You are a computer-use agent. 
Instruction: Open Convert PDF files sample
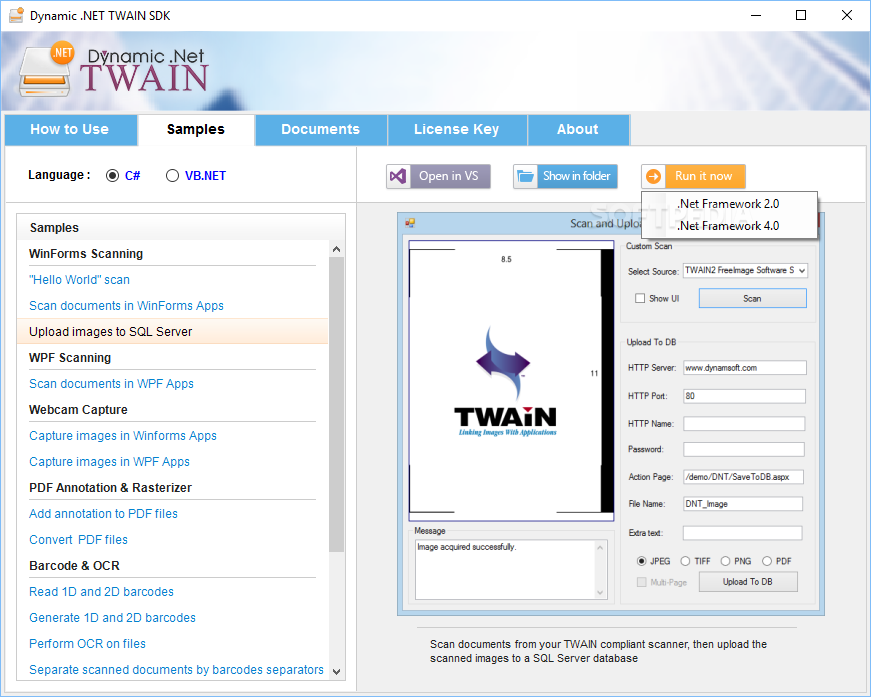pos(78,540)
